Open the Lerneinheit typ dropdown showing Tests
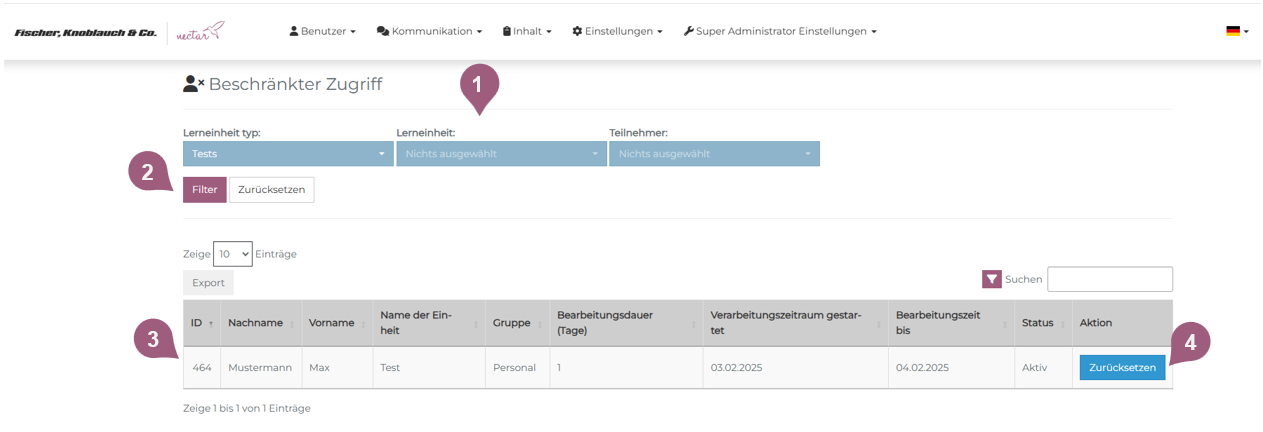Screen dimensions: 1263x432 (x=288, y=154)
